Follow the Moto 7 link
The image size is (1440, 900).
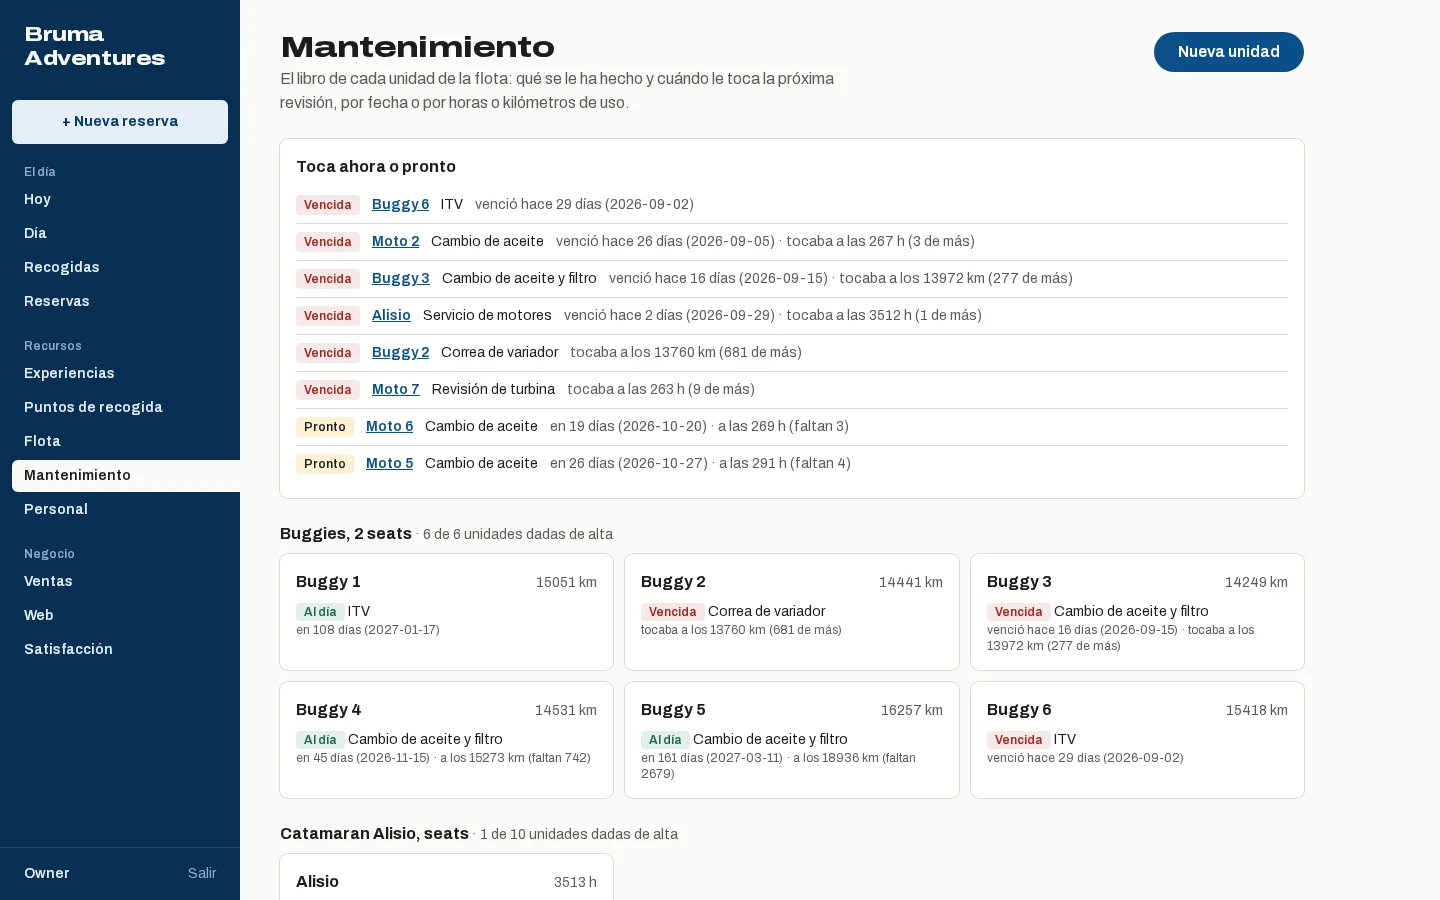point(395,389)
